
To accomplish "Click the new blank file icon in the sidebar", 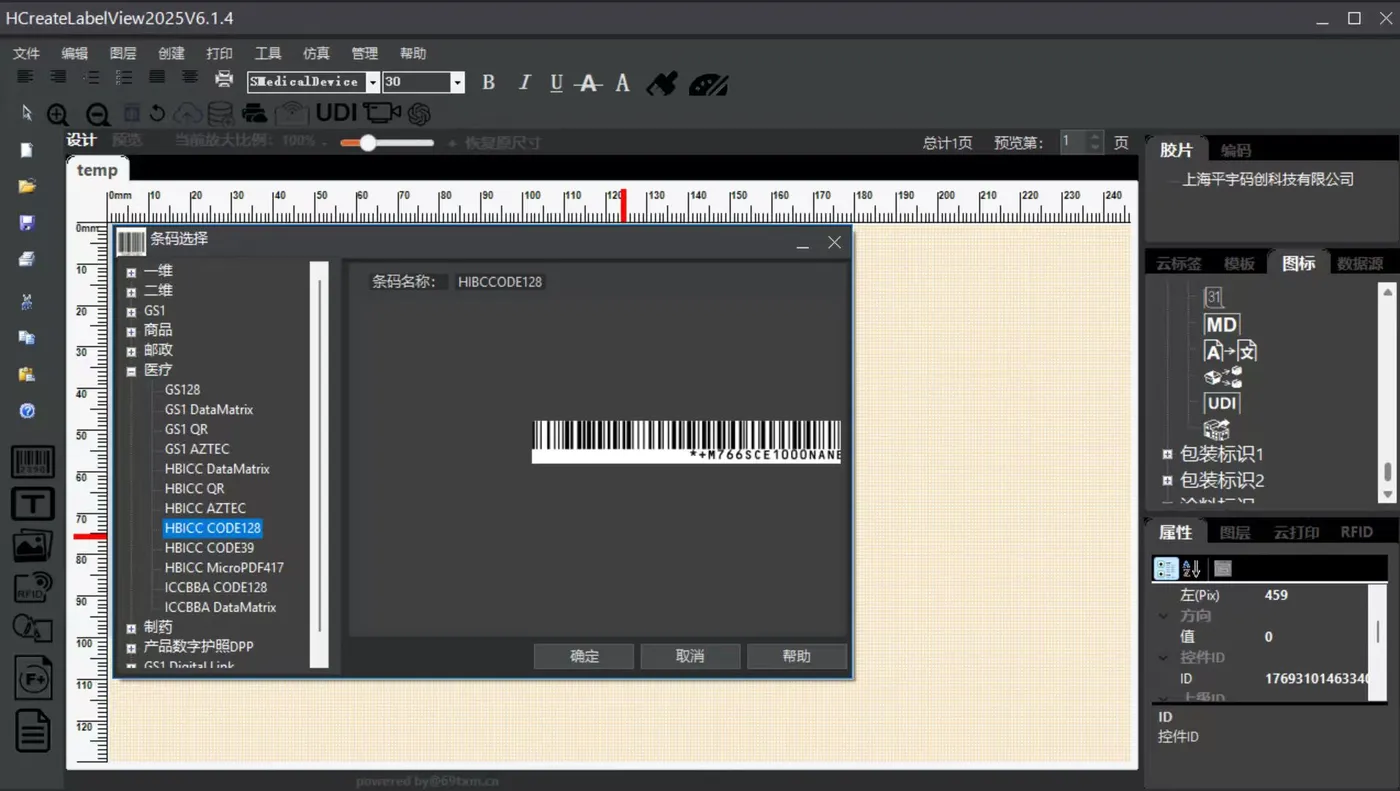I will [27, 150].
